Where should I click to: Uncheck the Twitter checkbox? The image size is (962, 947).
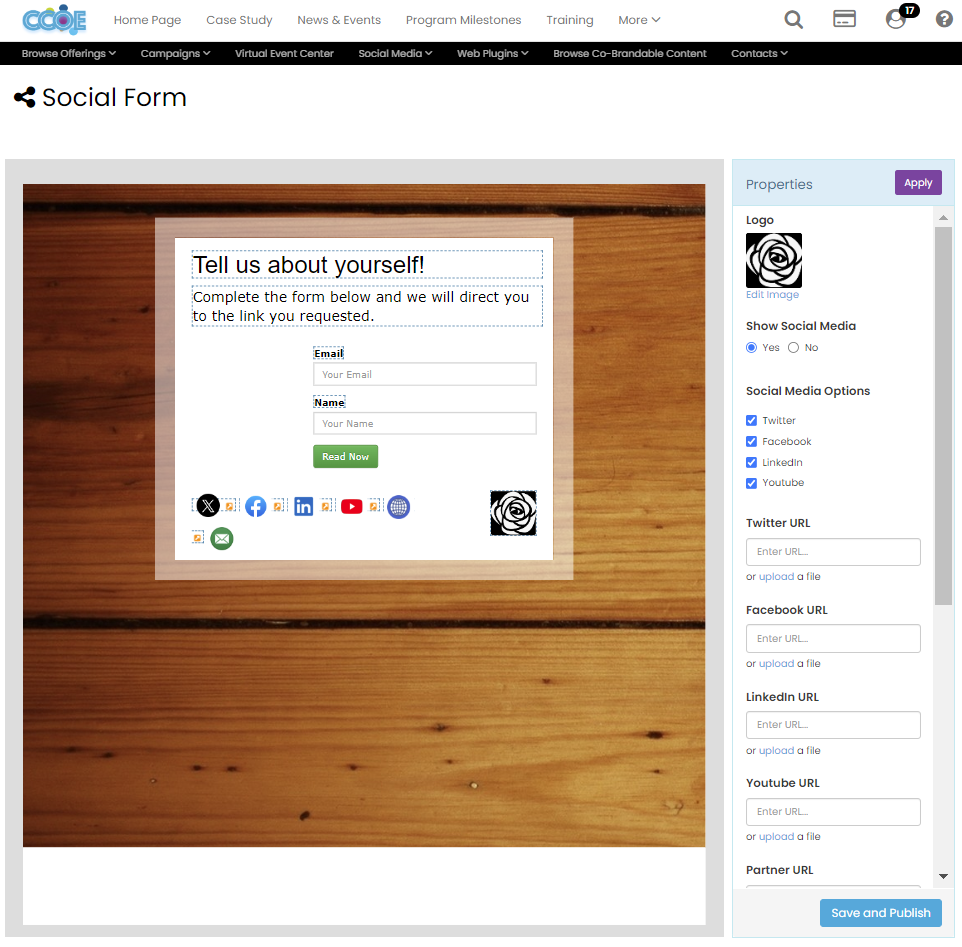[752, 421]
